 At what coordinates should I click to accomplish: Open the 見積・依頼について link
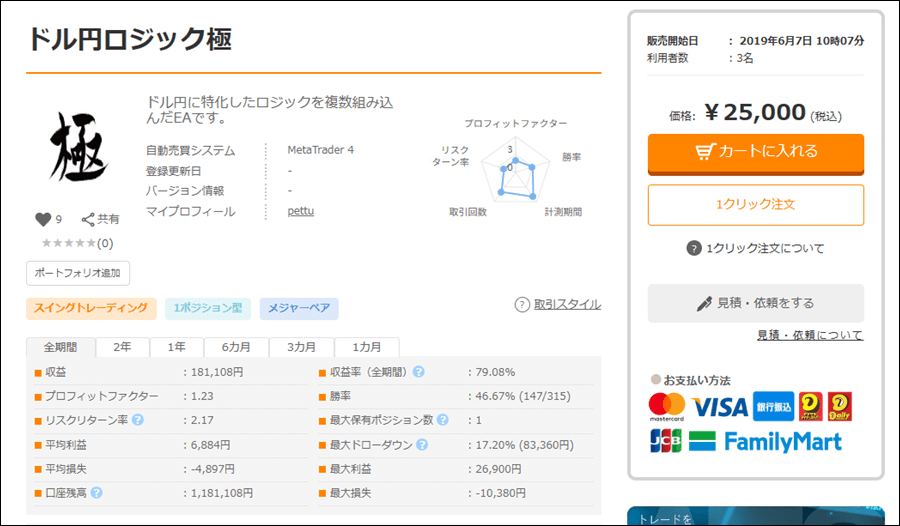tap(809, 335)
